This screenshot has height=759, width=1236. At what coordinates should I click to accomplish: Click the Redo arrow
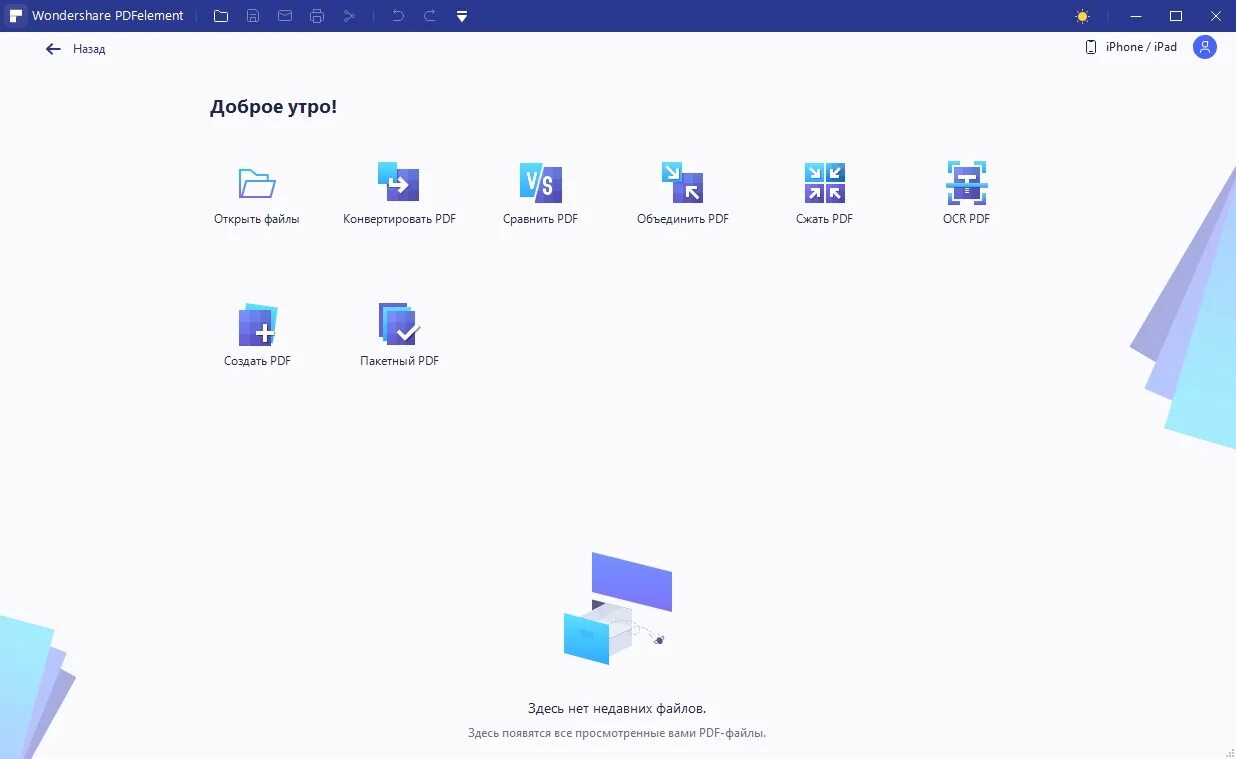pos(429,15)
